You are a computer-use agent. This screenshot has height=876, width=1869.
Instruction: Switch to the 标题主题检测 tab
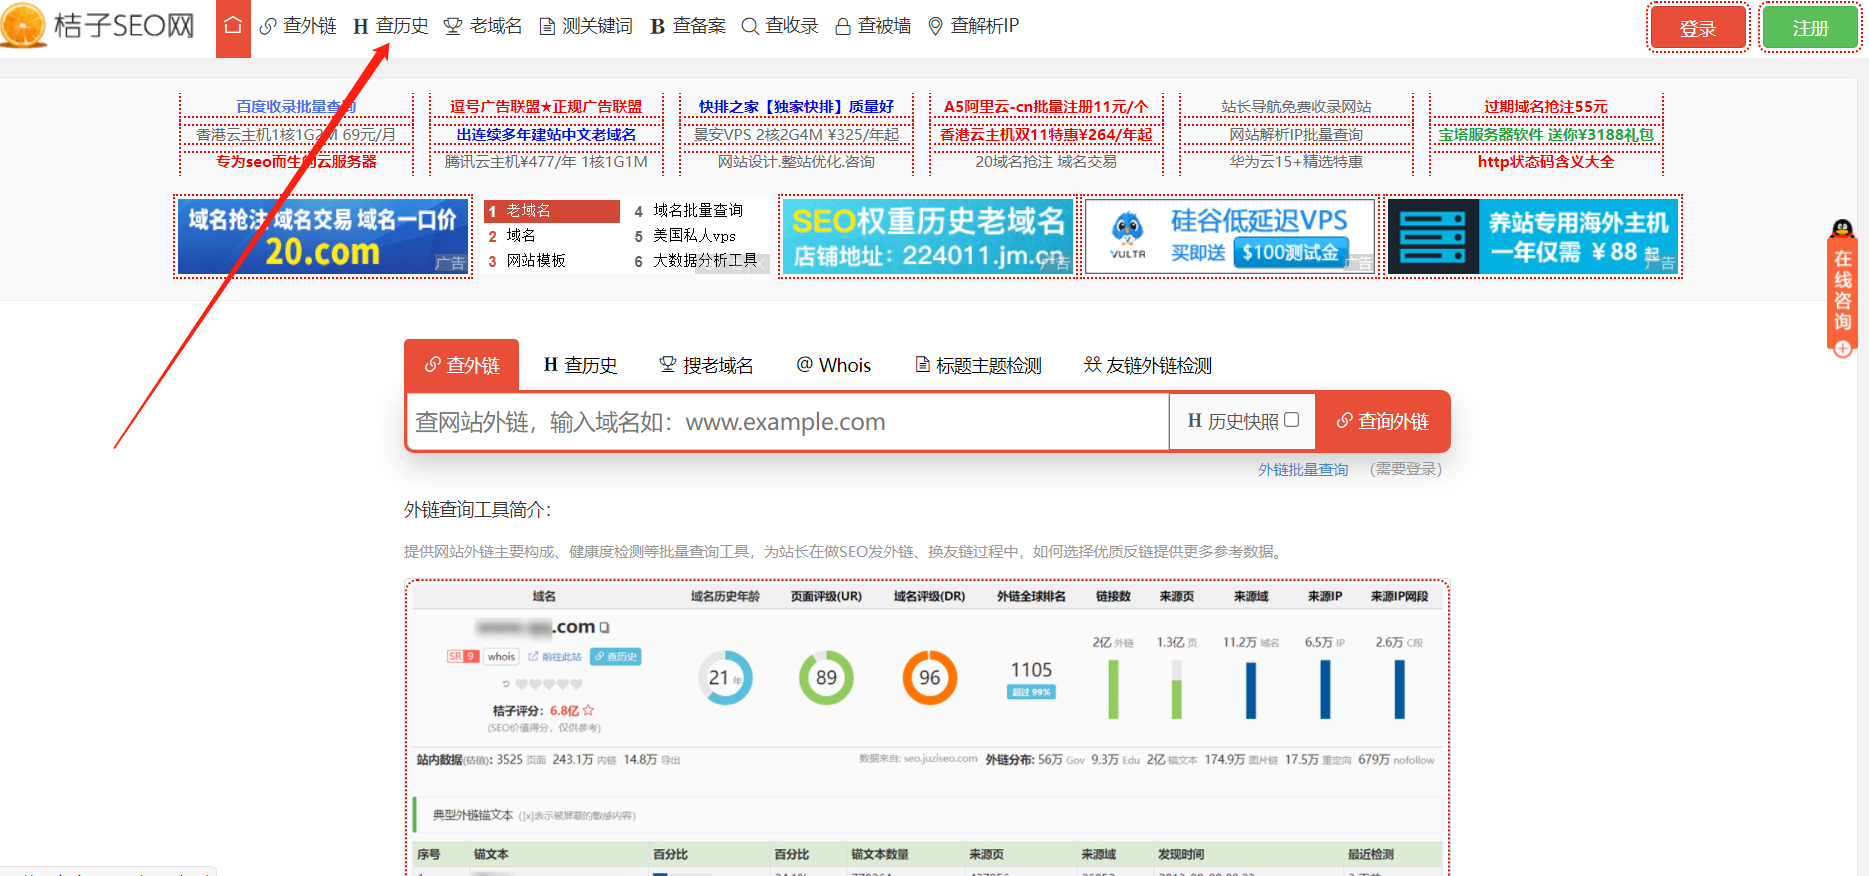978,365
